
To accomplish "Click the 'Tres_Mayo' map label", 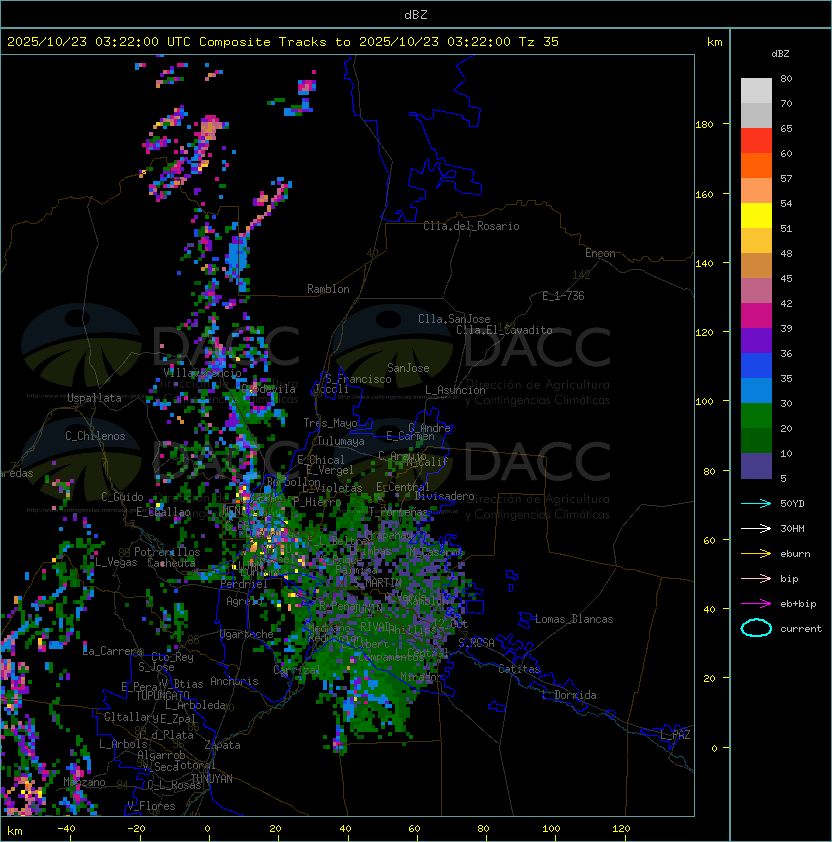I will tap(330, 423).
